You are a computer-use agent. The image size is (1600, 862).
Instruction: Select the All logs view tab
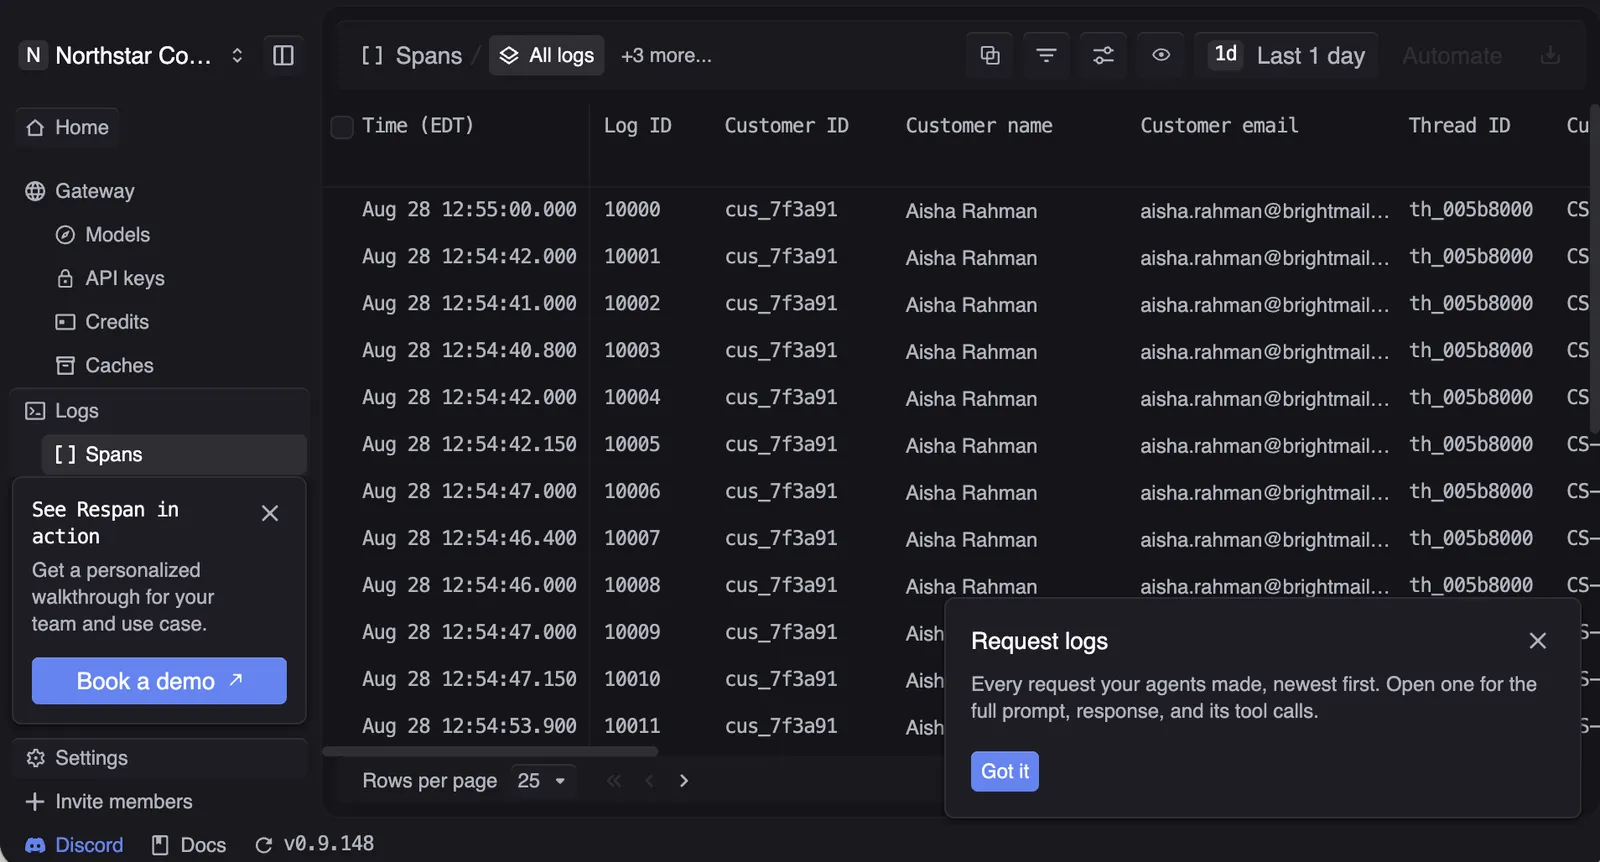point(547,55)
